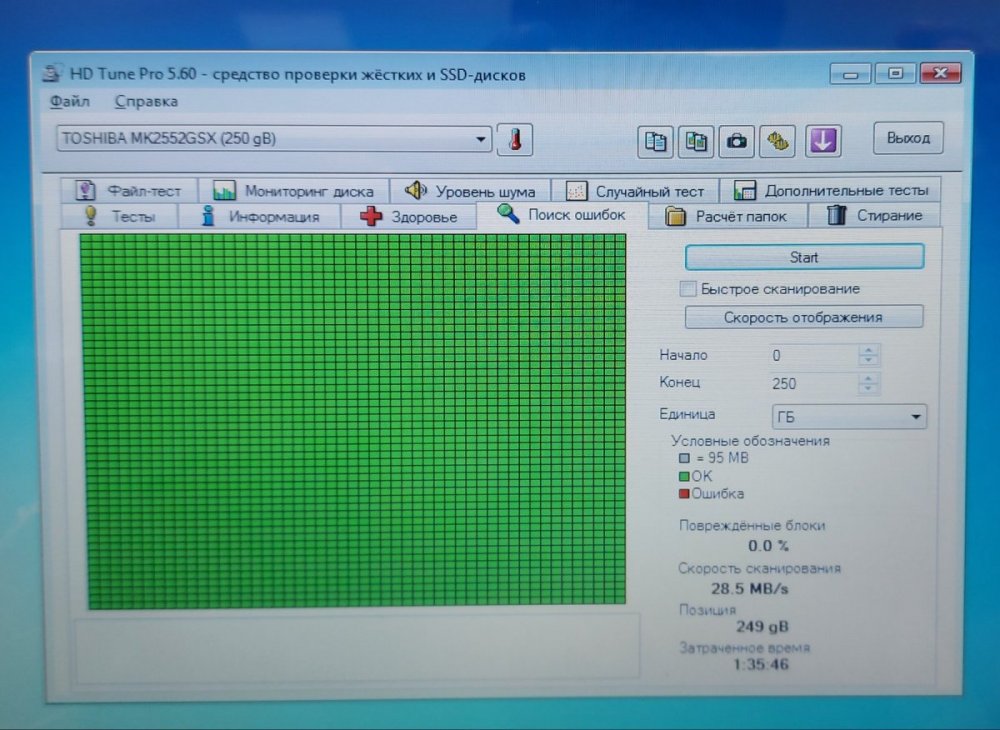The image size is (1000, 730).
Task: Open the Справка menu
Action: tap(146, 101)
